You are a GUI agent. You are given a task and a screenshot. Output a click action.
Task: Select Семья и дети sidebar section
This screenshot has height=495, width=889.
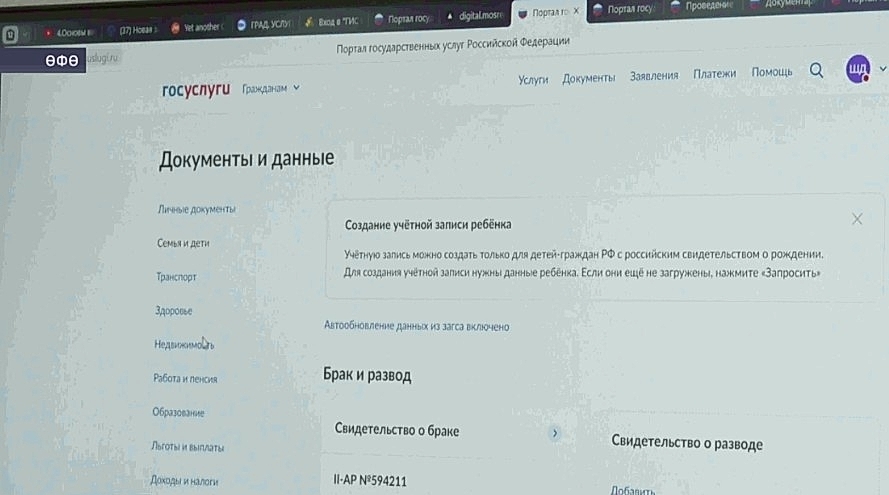point(183,243)
